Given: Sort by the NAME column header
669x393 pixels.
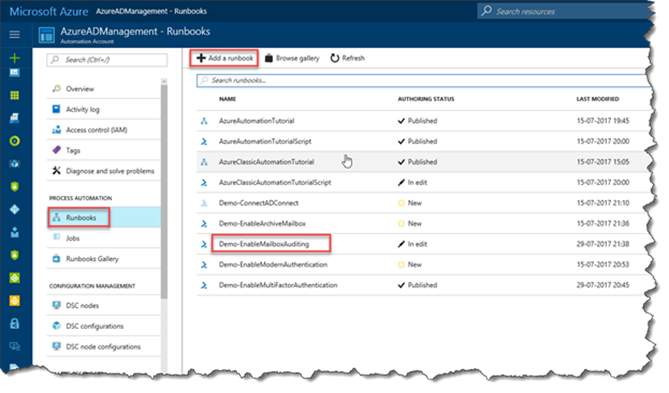Looking at the screenshot, I should pos(227,99).
